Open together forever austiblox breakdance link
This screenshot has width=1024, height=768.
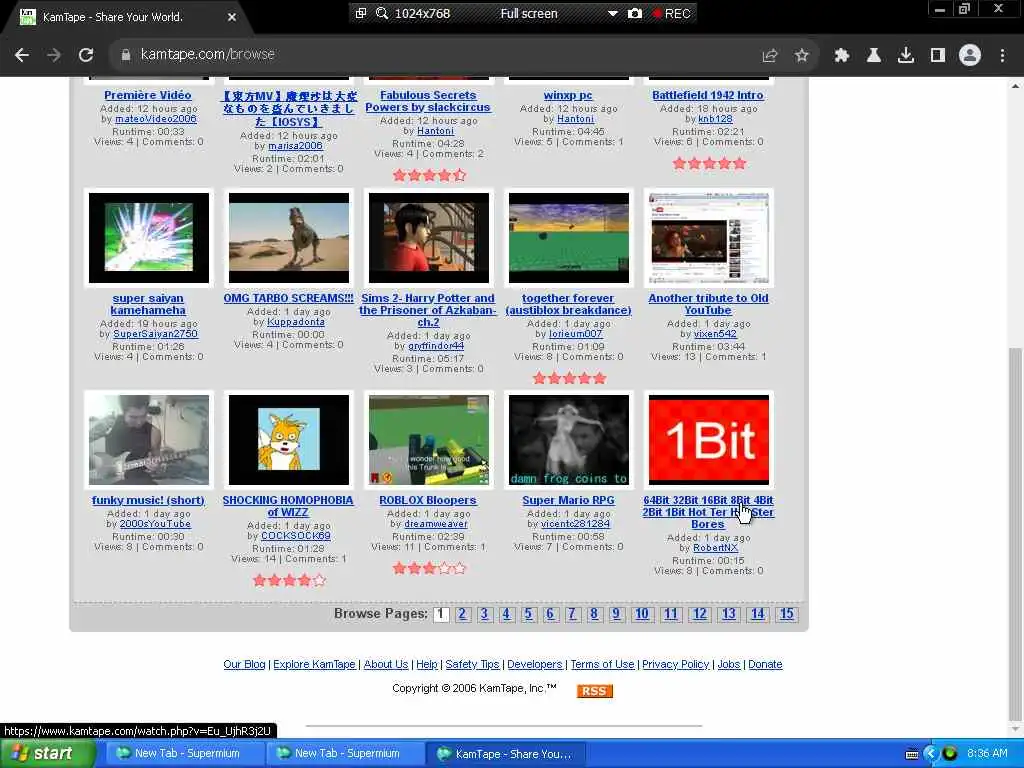pos(568,304)
